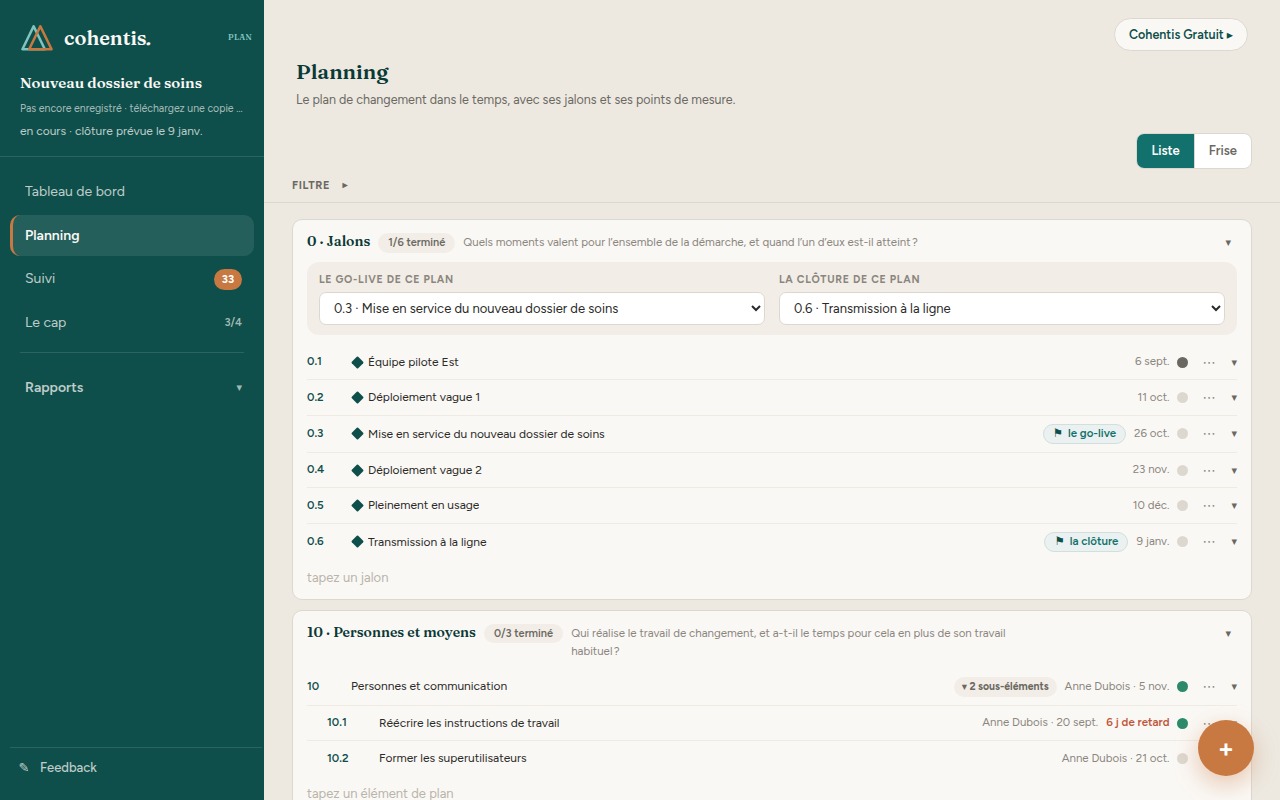Screen dimensions: 1280x800
Task: Click the diamond icon of Équipe pilote Est
Action: pos(357,362)
